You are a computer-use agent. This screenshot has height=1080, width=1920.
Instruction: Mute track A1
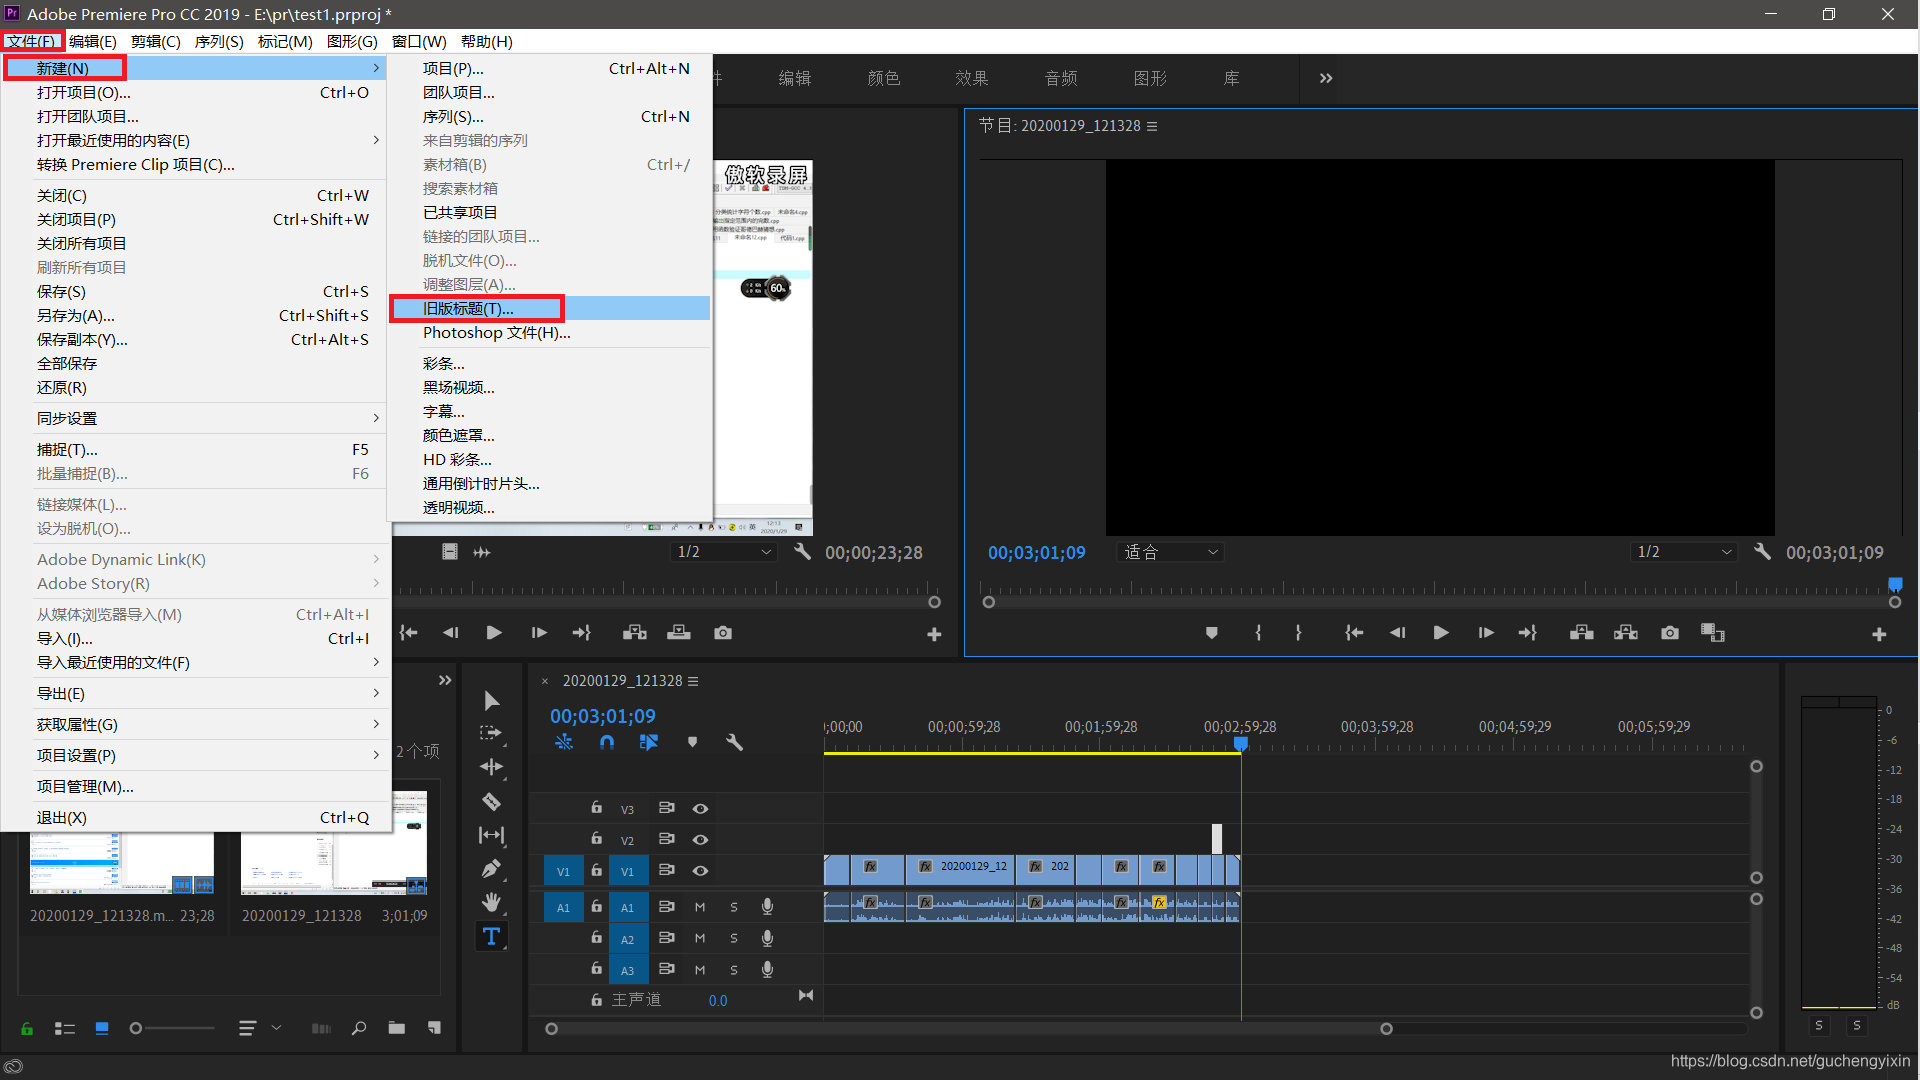pyautogui.click(x=700, y=907)
